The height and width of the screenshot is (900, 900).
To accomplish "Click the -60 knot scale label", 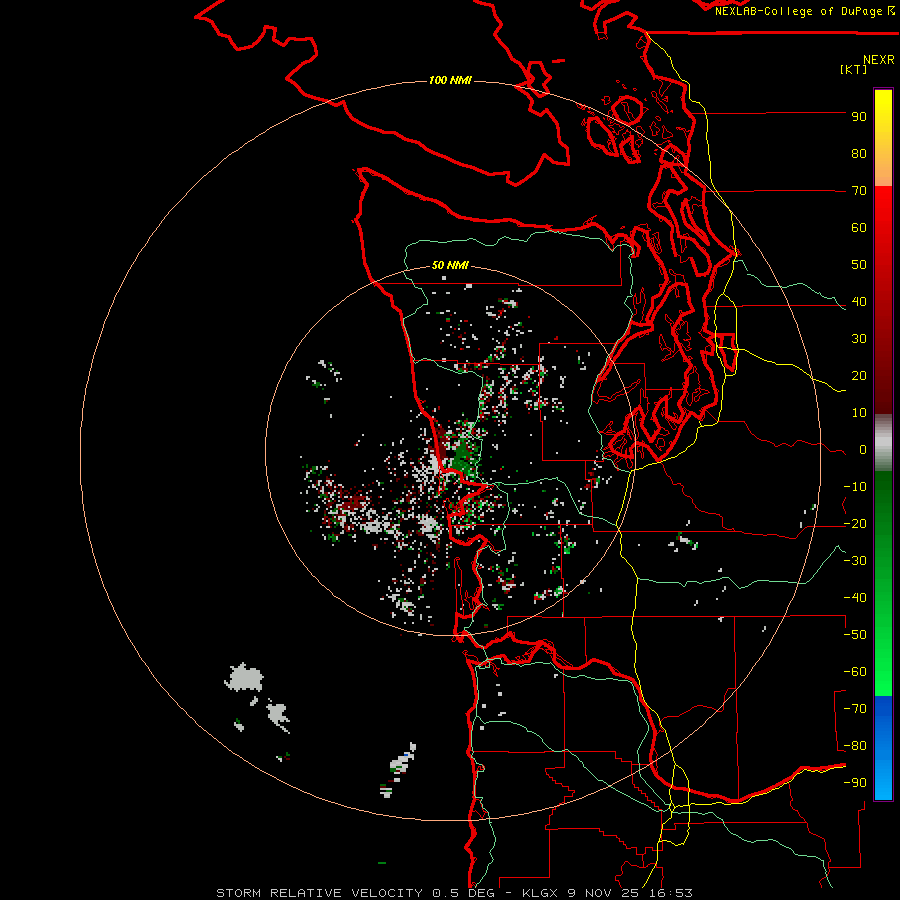I will [x=855, y=672].
